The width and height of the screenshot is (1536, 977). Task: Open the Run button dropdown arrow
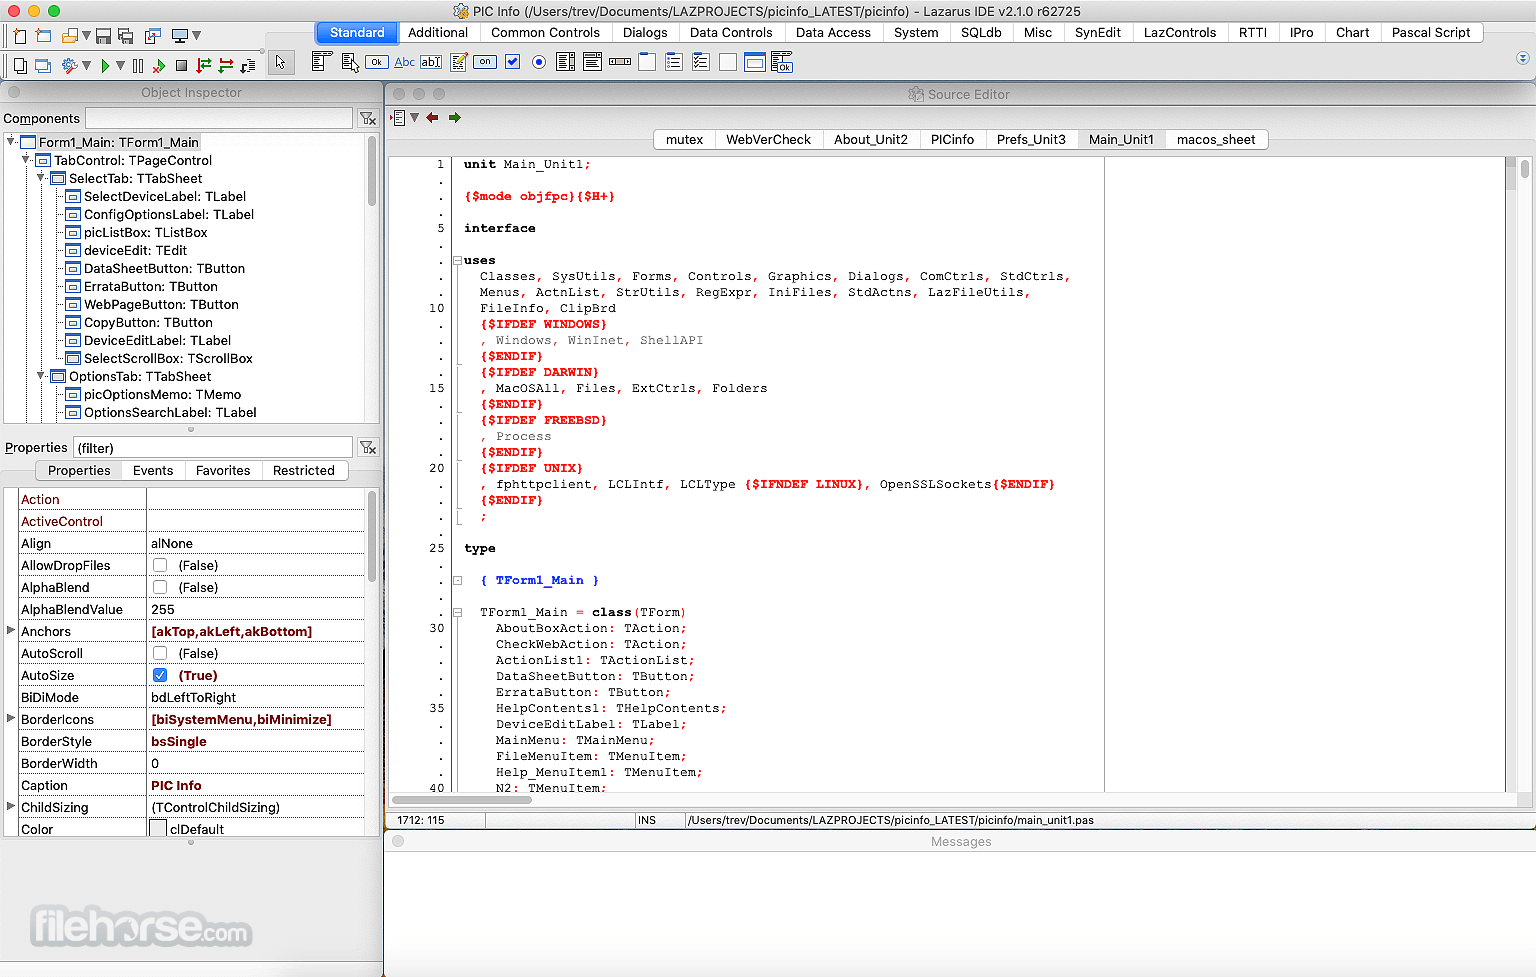coord(120,66)
